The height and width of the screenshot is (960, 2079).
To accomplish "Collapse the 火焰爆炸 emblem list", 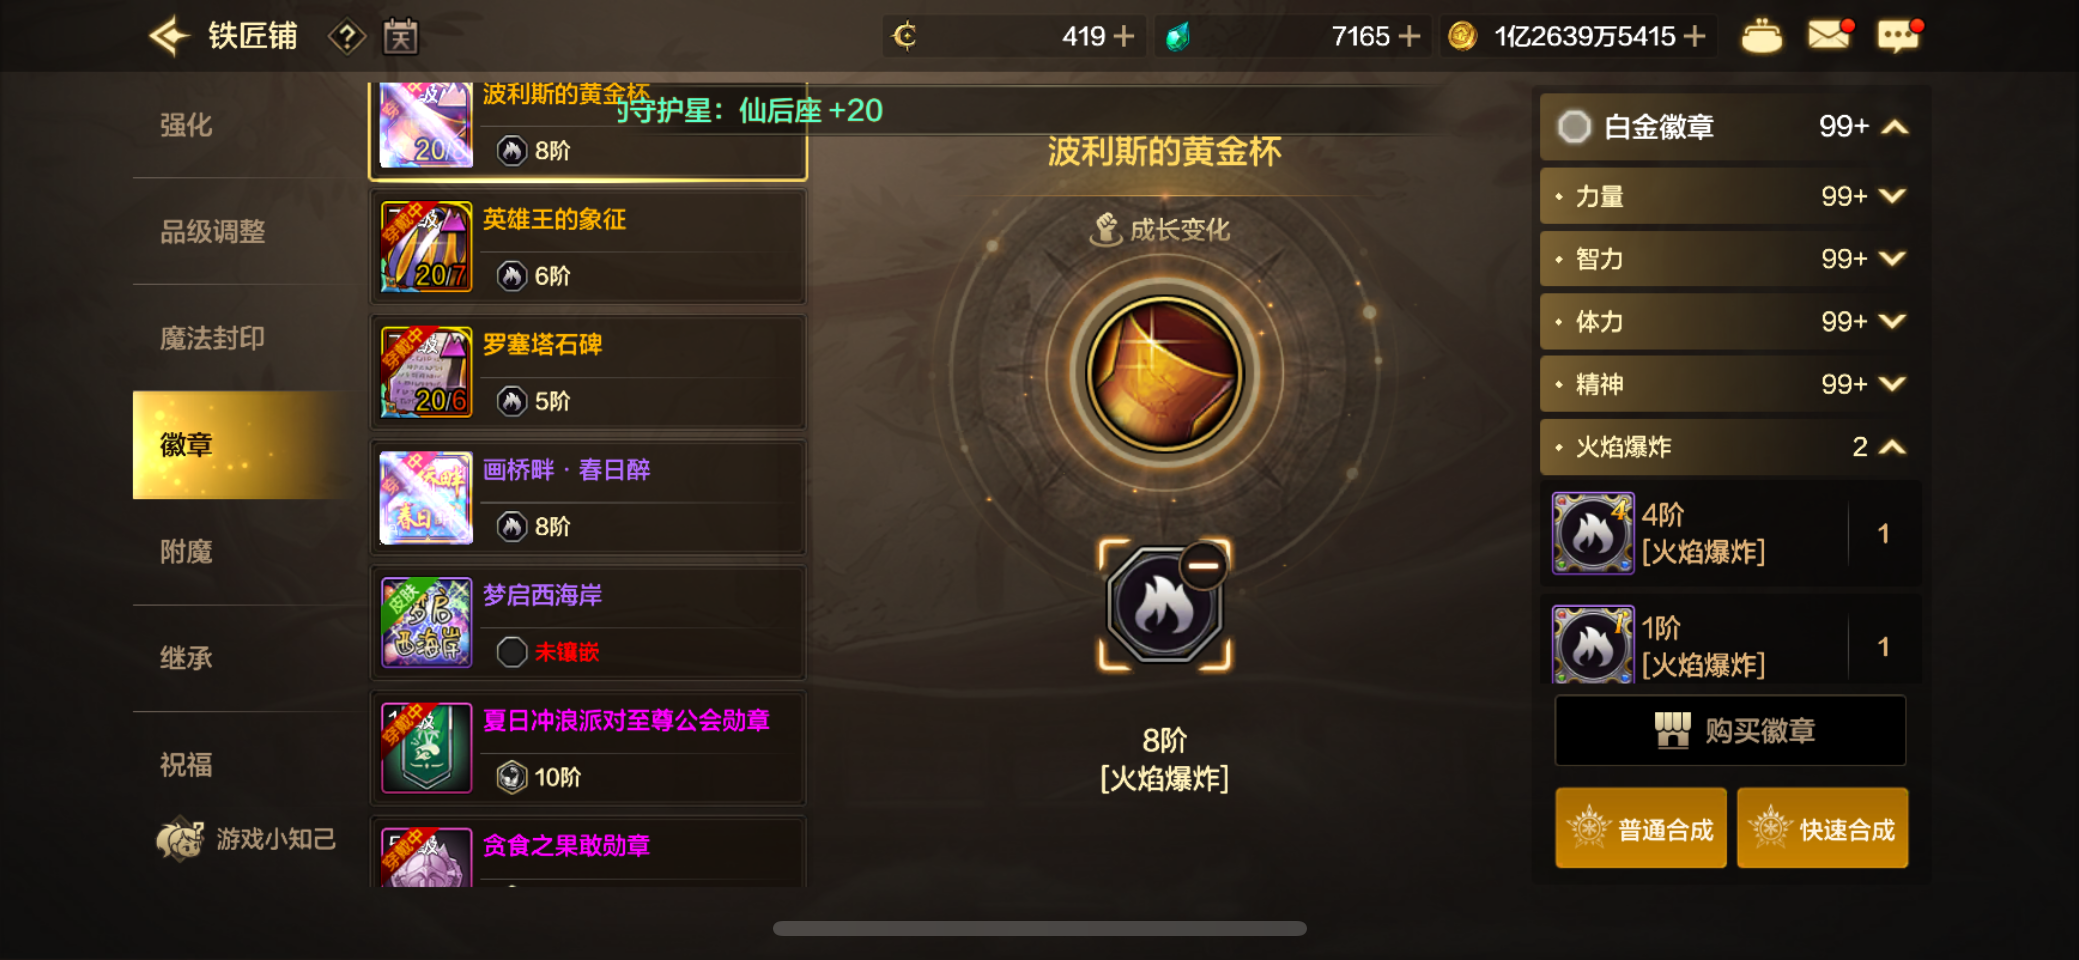I will (1725, 447).
